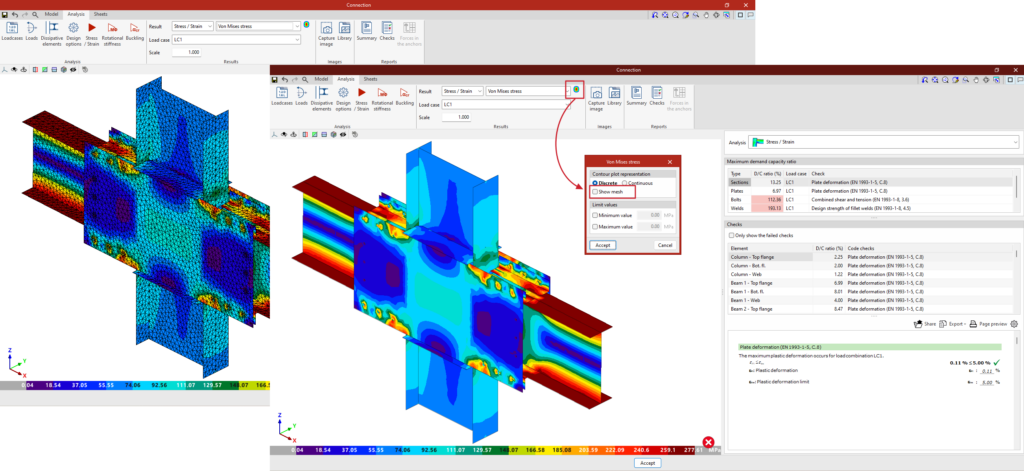Click the red error circle above the MPa scale
The width and height of the screenshot is (1024, 471).
[x=709, y=442]
